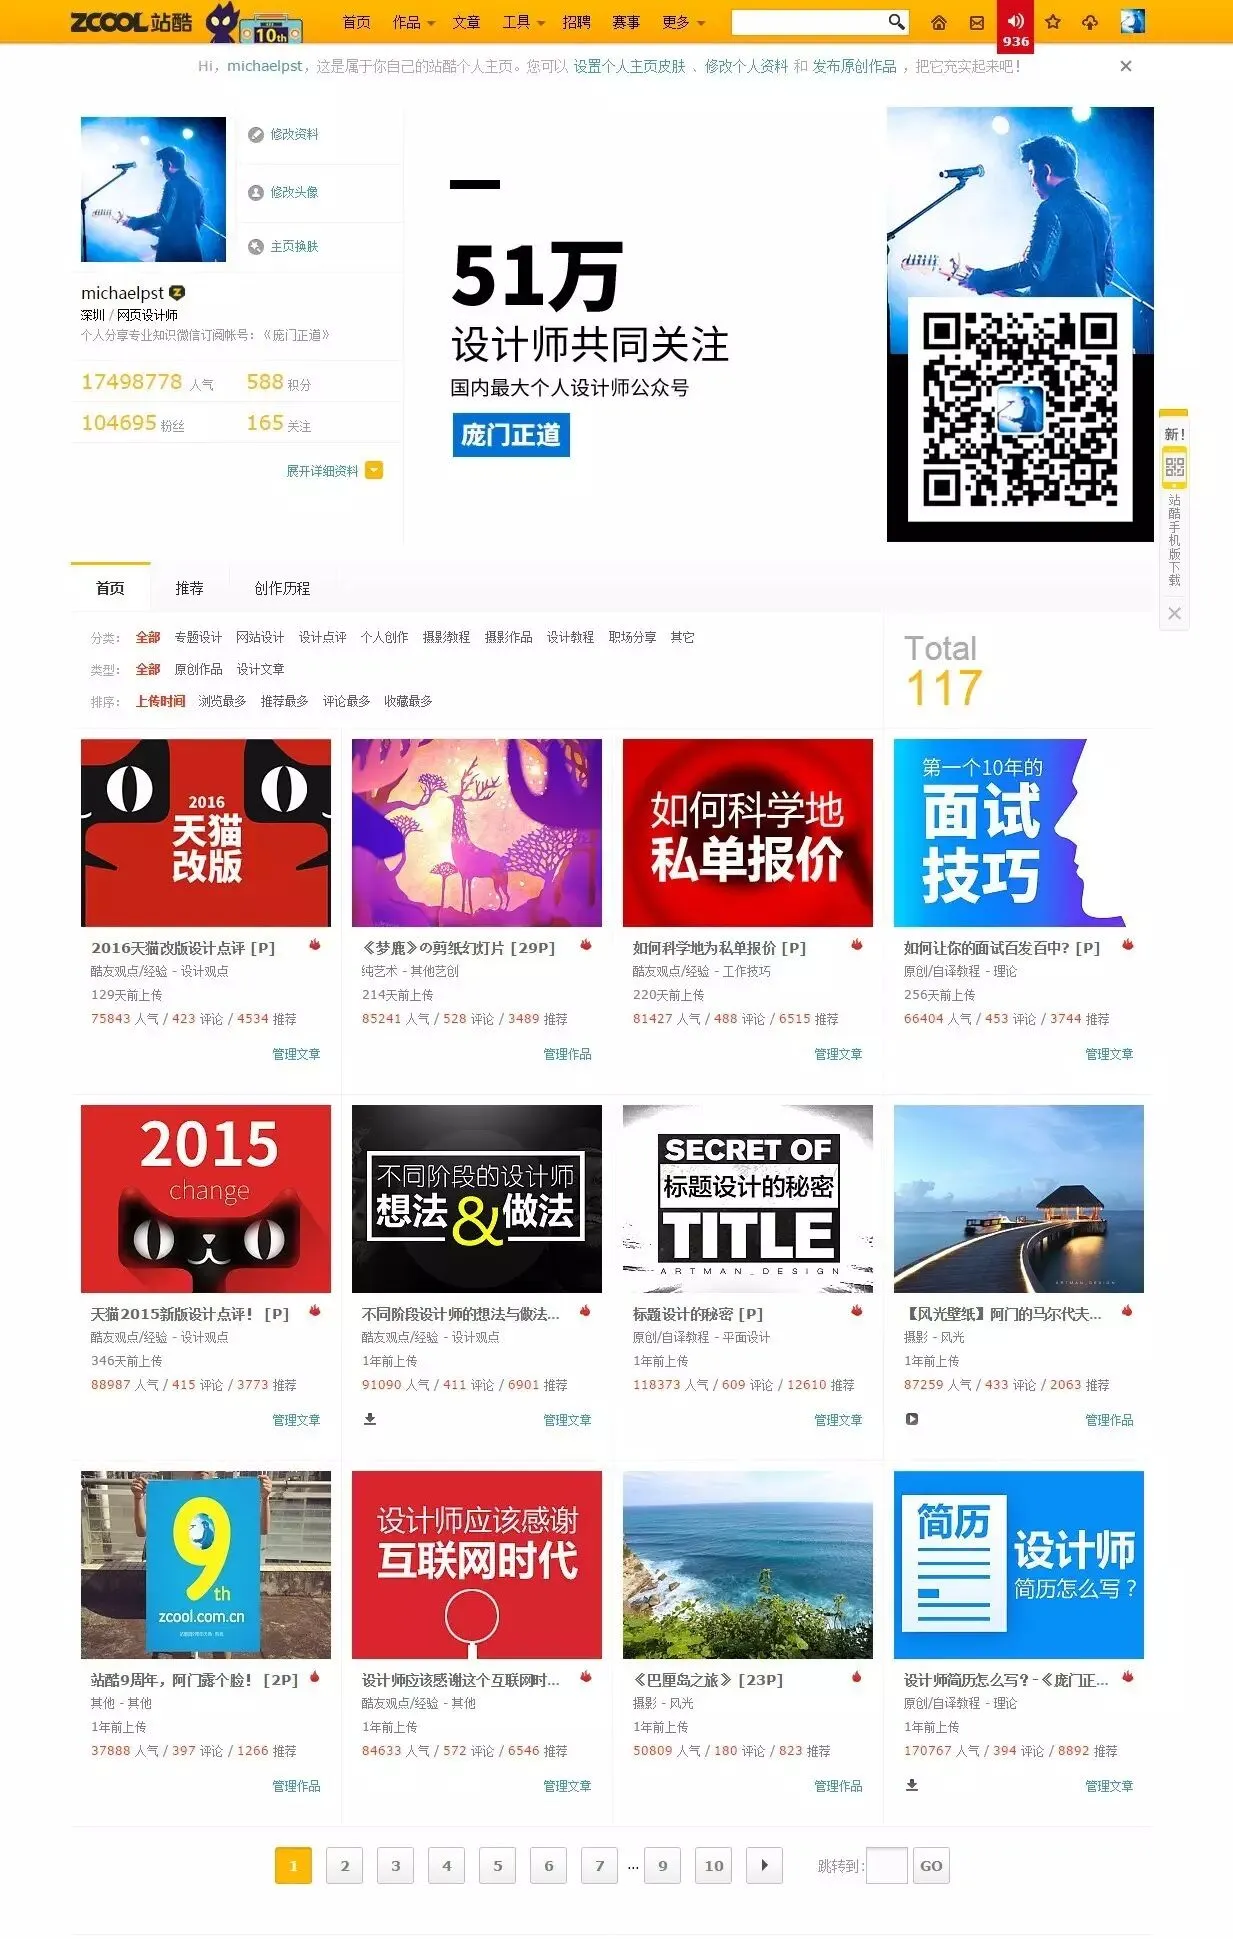This screenshot has height=1939, width=1233.
Task: Open title 如何让你的面试百发百中?
Action: click(1001, 948)
